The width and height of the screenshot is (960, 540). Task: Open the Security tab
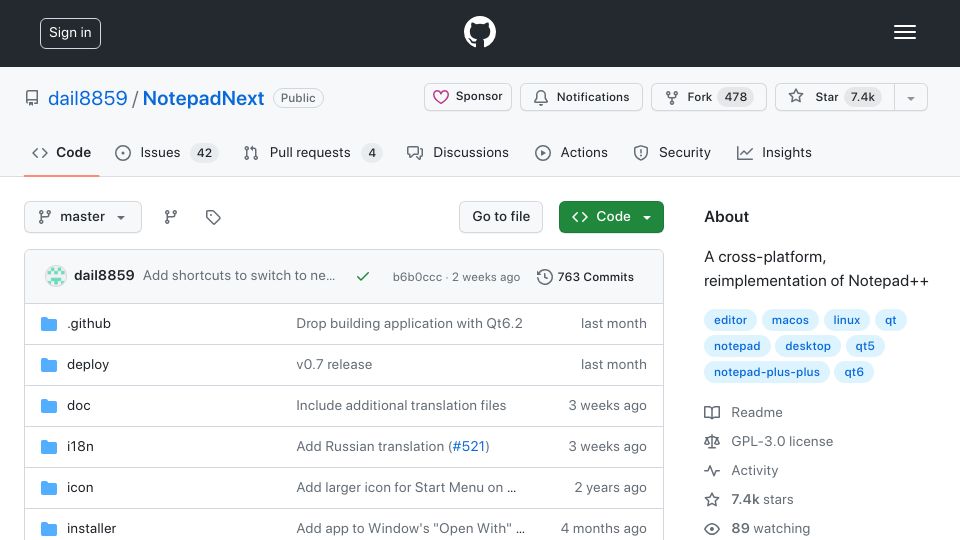pyautogui.click(x=672, y=152)
